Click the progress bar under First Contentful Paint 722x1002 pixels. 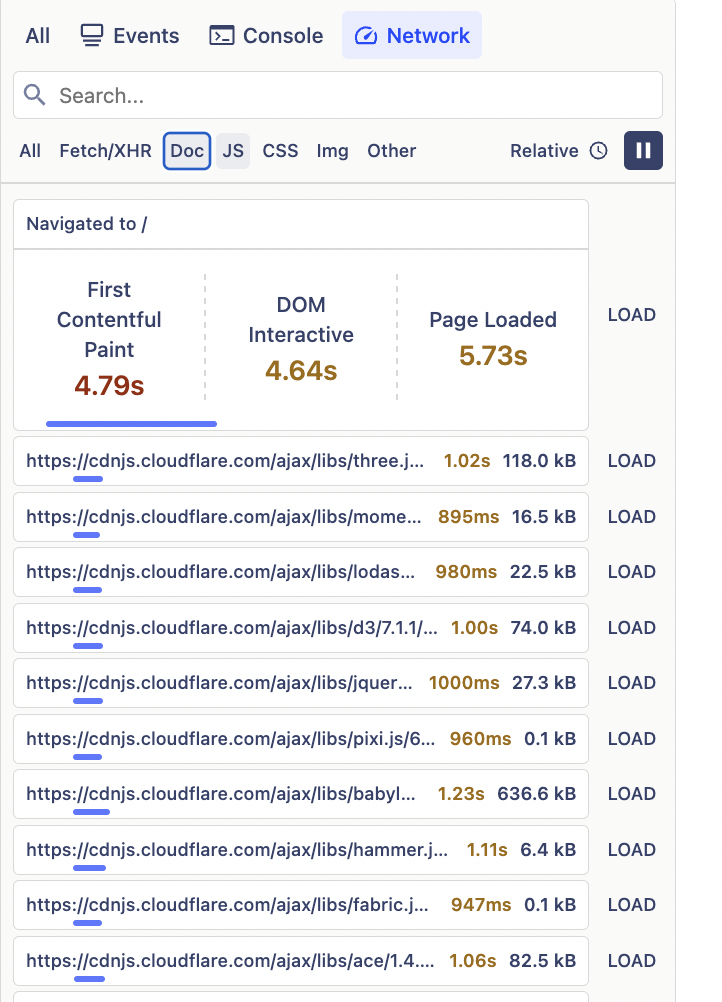click(131, 423)
